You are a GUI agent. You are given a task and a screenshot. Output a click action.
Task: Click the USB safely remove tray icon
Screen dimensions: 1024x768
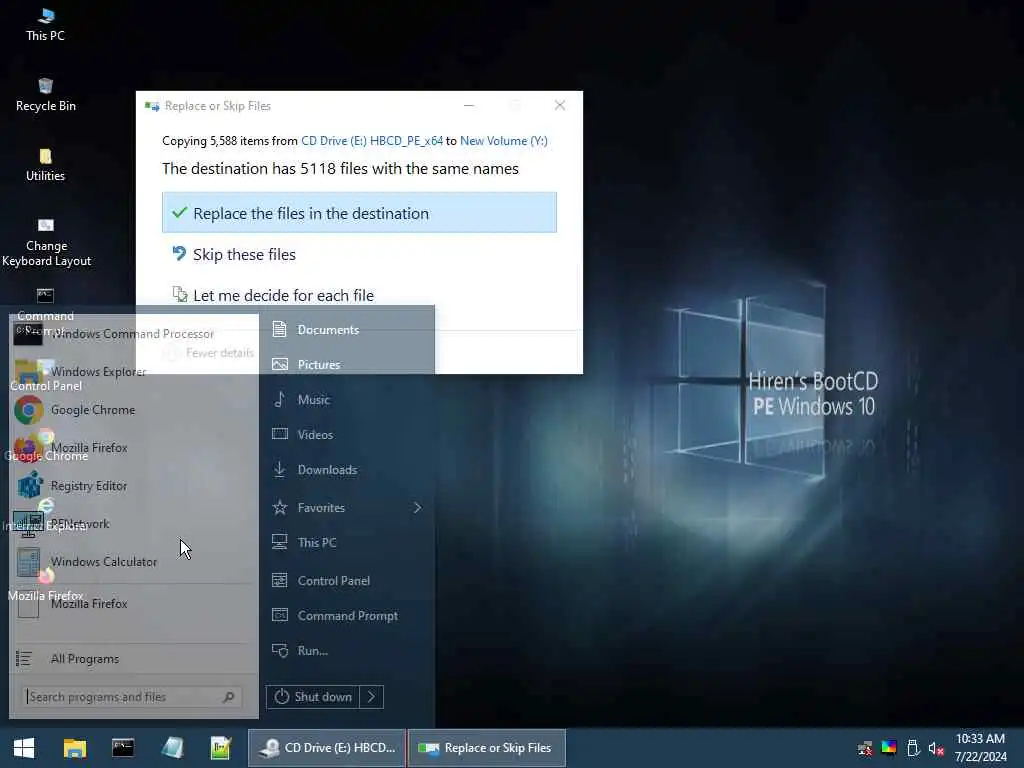click(x=913, y=748)
